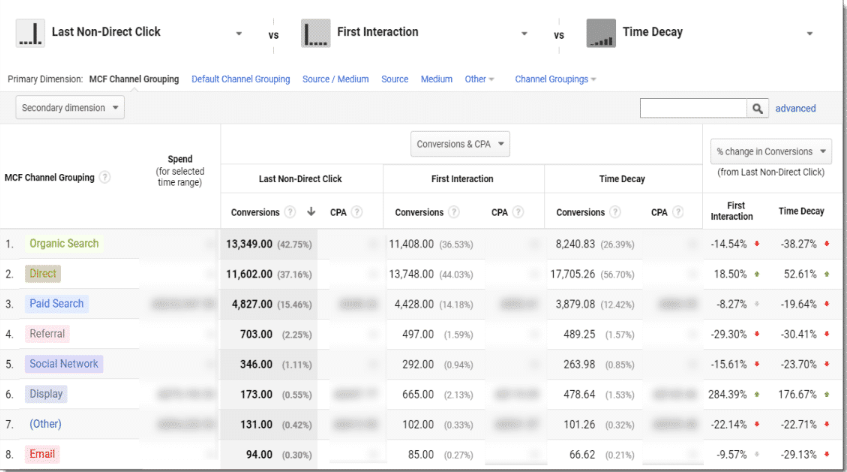Click the First Interaction model icon
The image size is (847, 472).
[316, 33]
